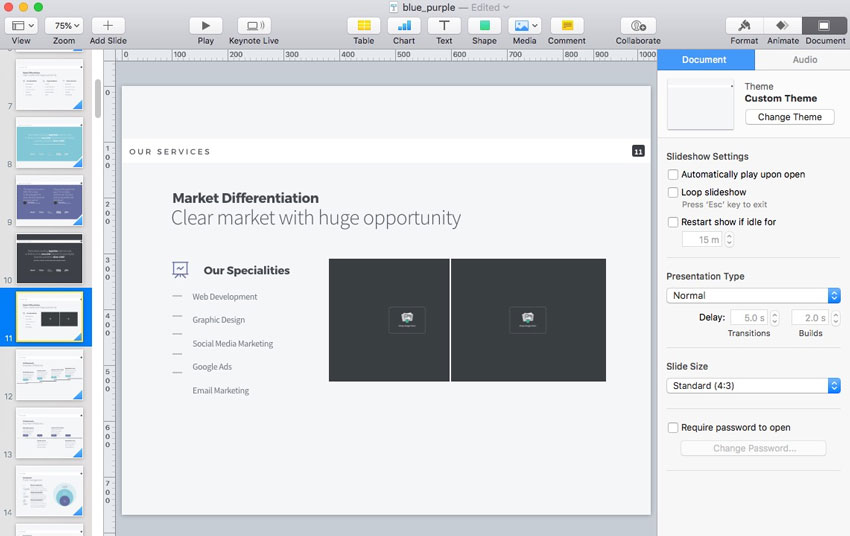Click Change Theme button
Viewport: 850px width, 536px height.
pyautogui.click(x=789, y=117)
